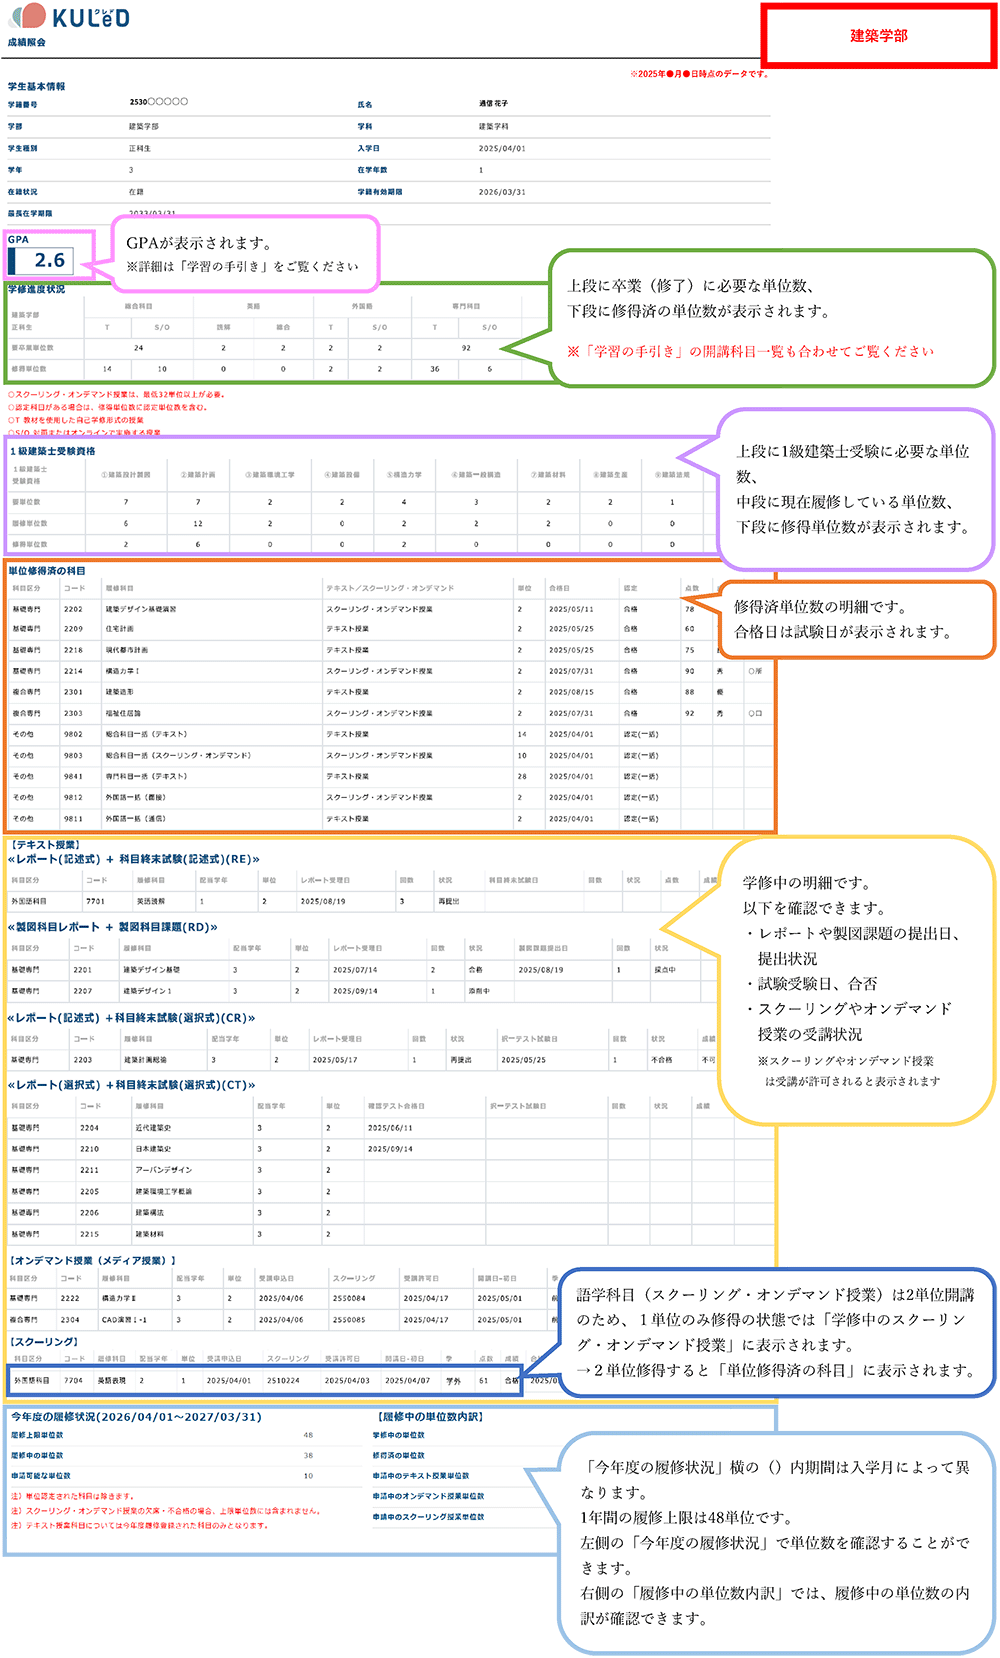Select the 日本建築史 course row
This screenshot has width=1000, height=1658.
(x=390, y=1149)
